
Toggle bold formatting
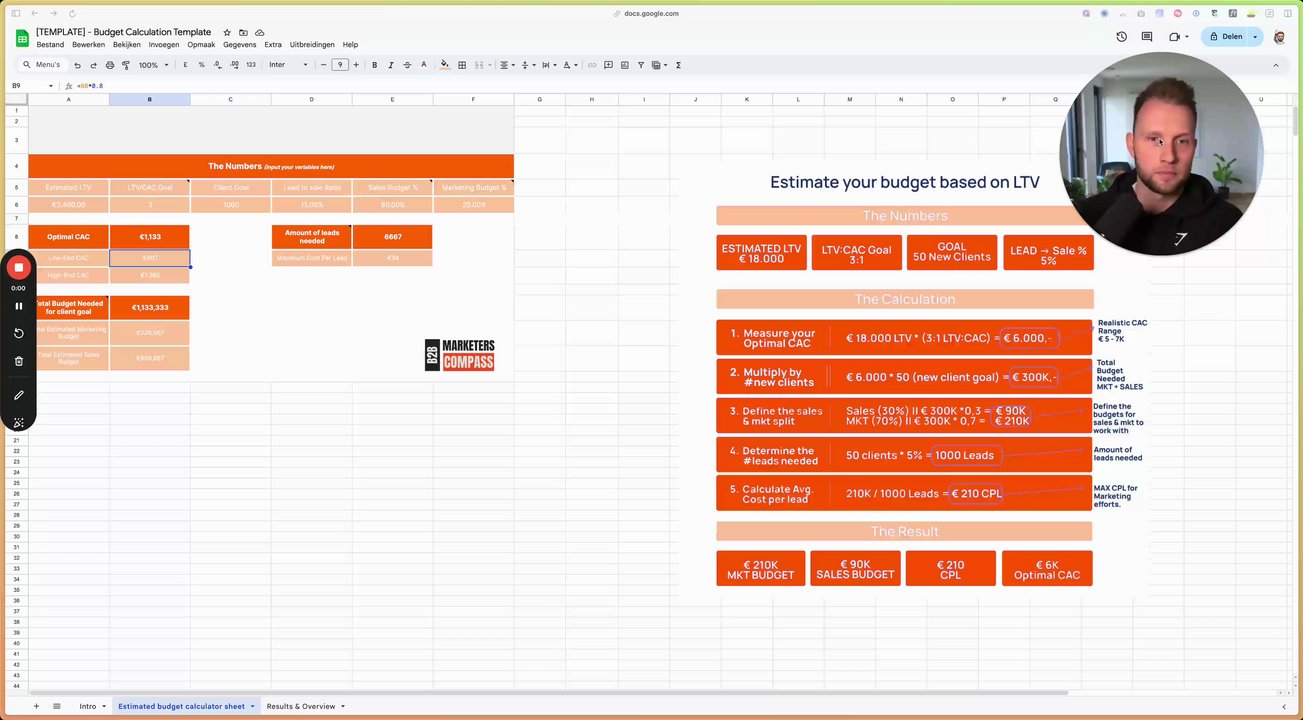(x=375, y=65)
